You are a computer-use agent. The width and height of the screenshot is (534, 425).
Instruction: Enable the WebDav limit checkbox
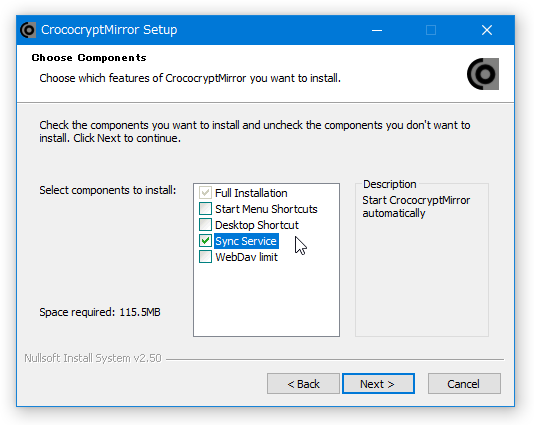tap(205, 257)
